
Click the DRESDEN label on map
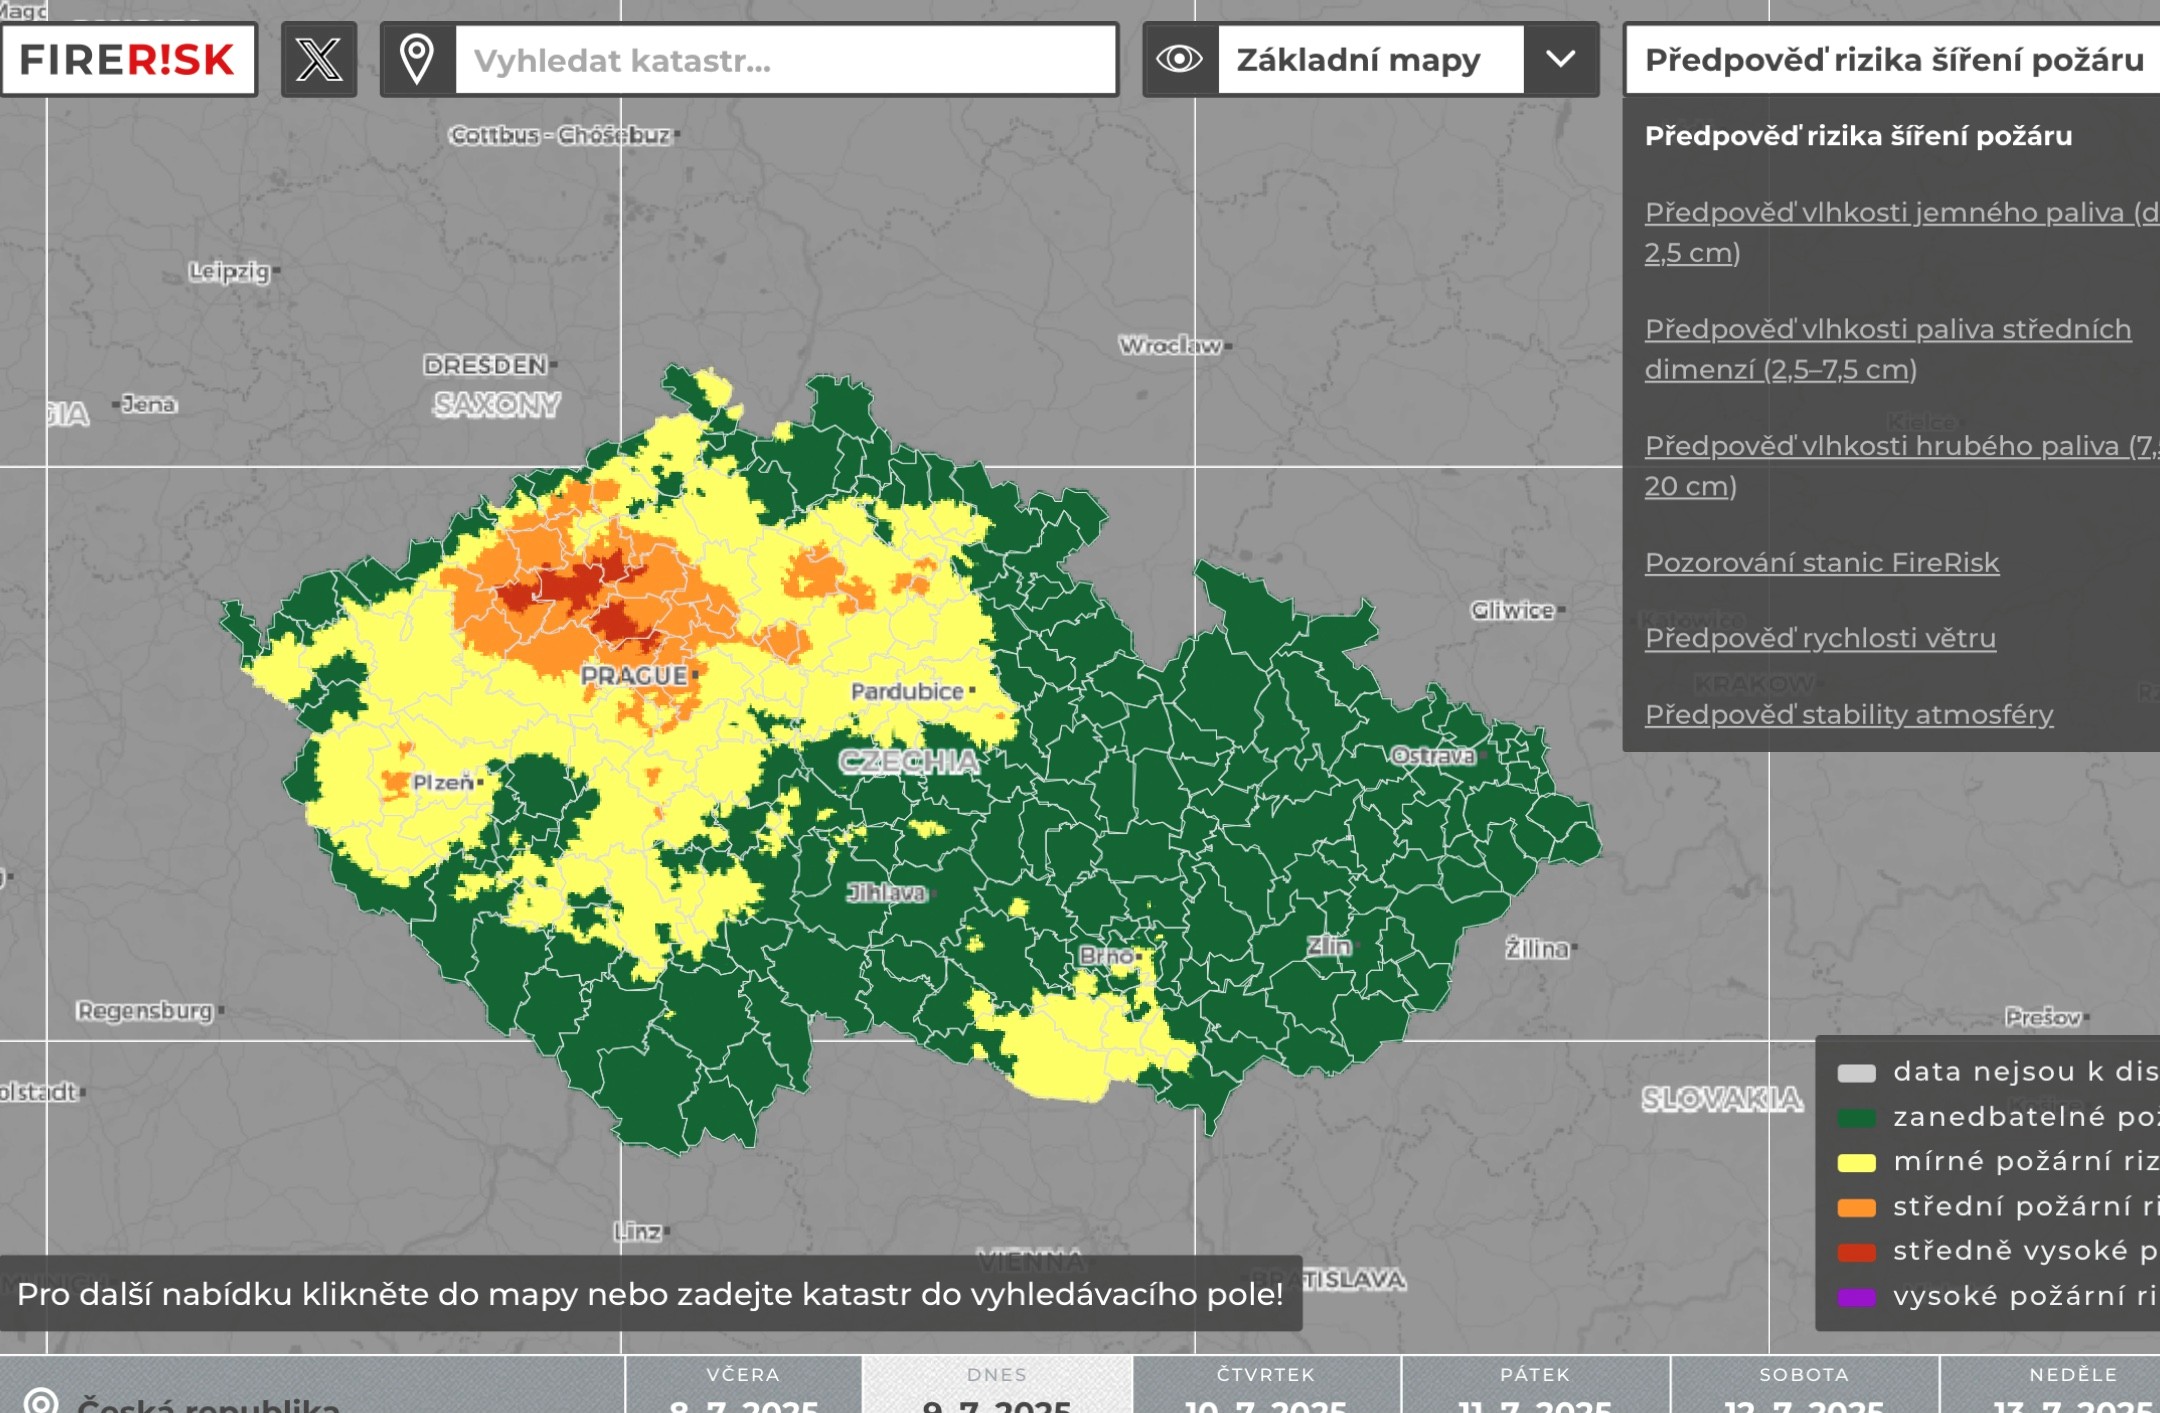(485, 365)
